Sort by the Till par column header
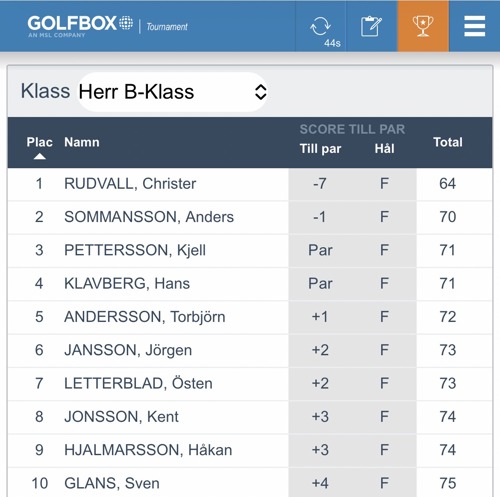This screenshot has height=497, width=500. coord(320,149)
